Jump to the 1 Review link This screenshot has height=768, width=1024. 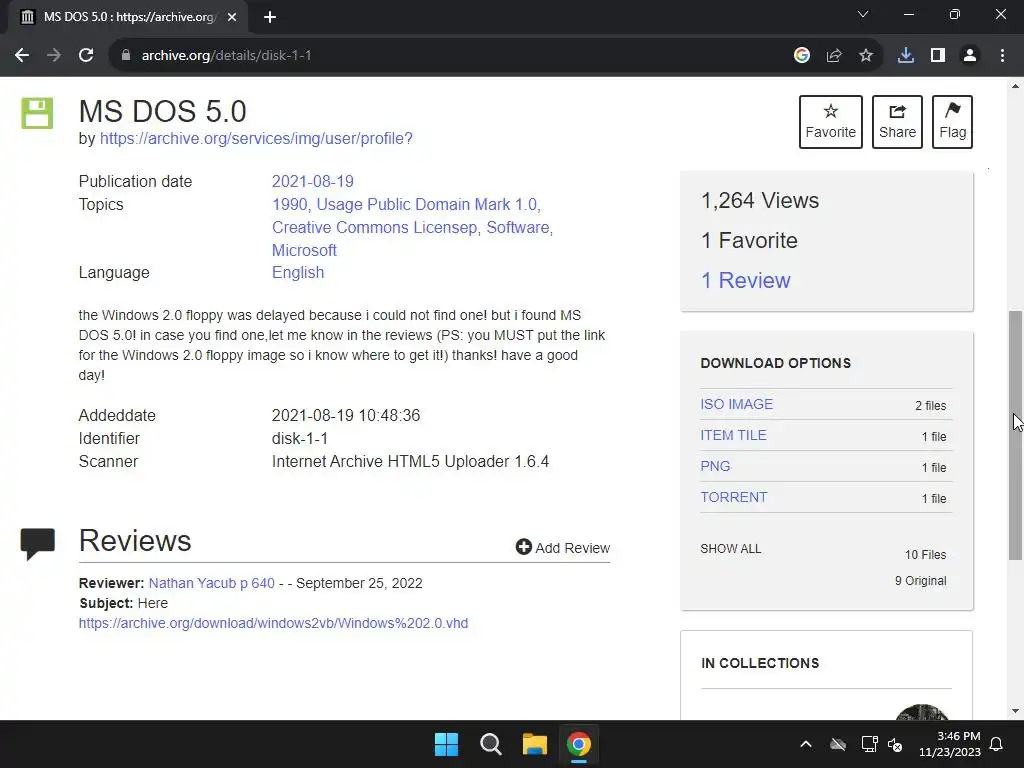click(x=746, y=281)
